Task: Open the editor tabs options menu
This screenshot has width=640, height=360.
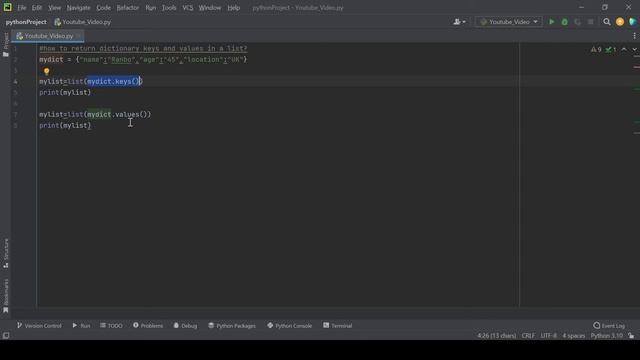Action: click(x=634, y=36)
